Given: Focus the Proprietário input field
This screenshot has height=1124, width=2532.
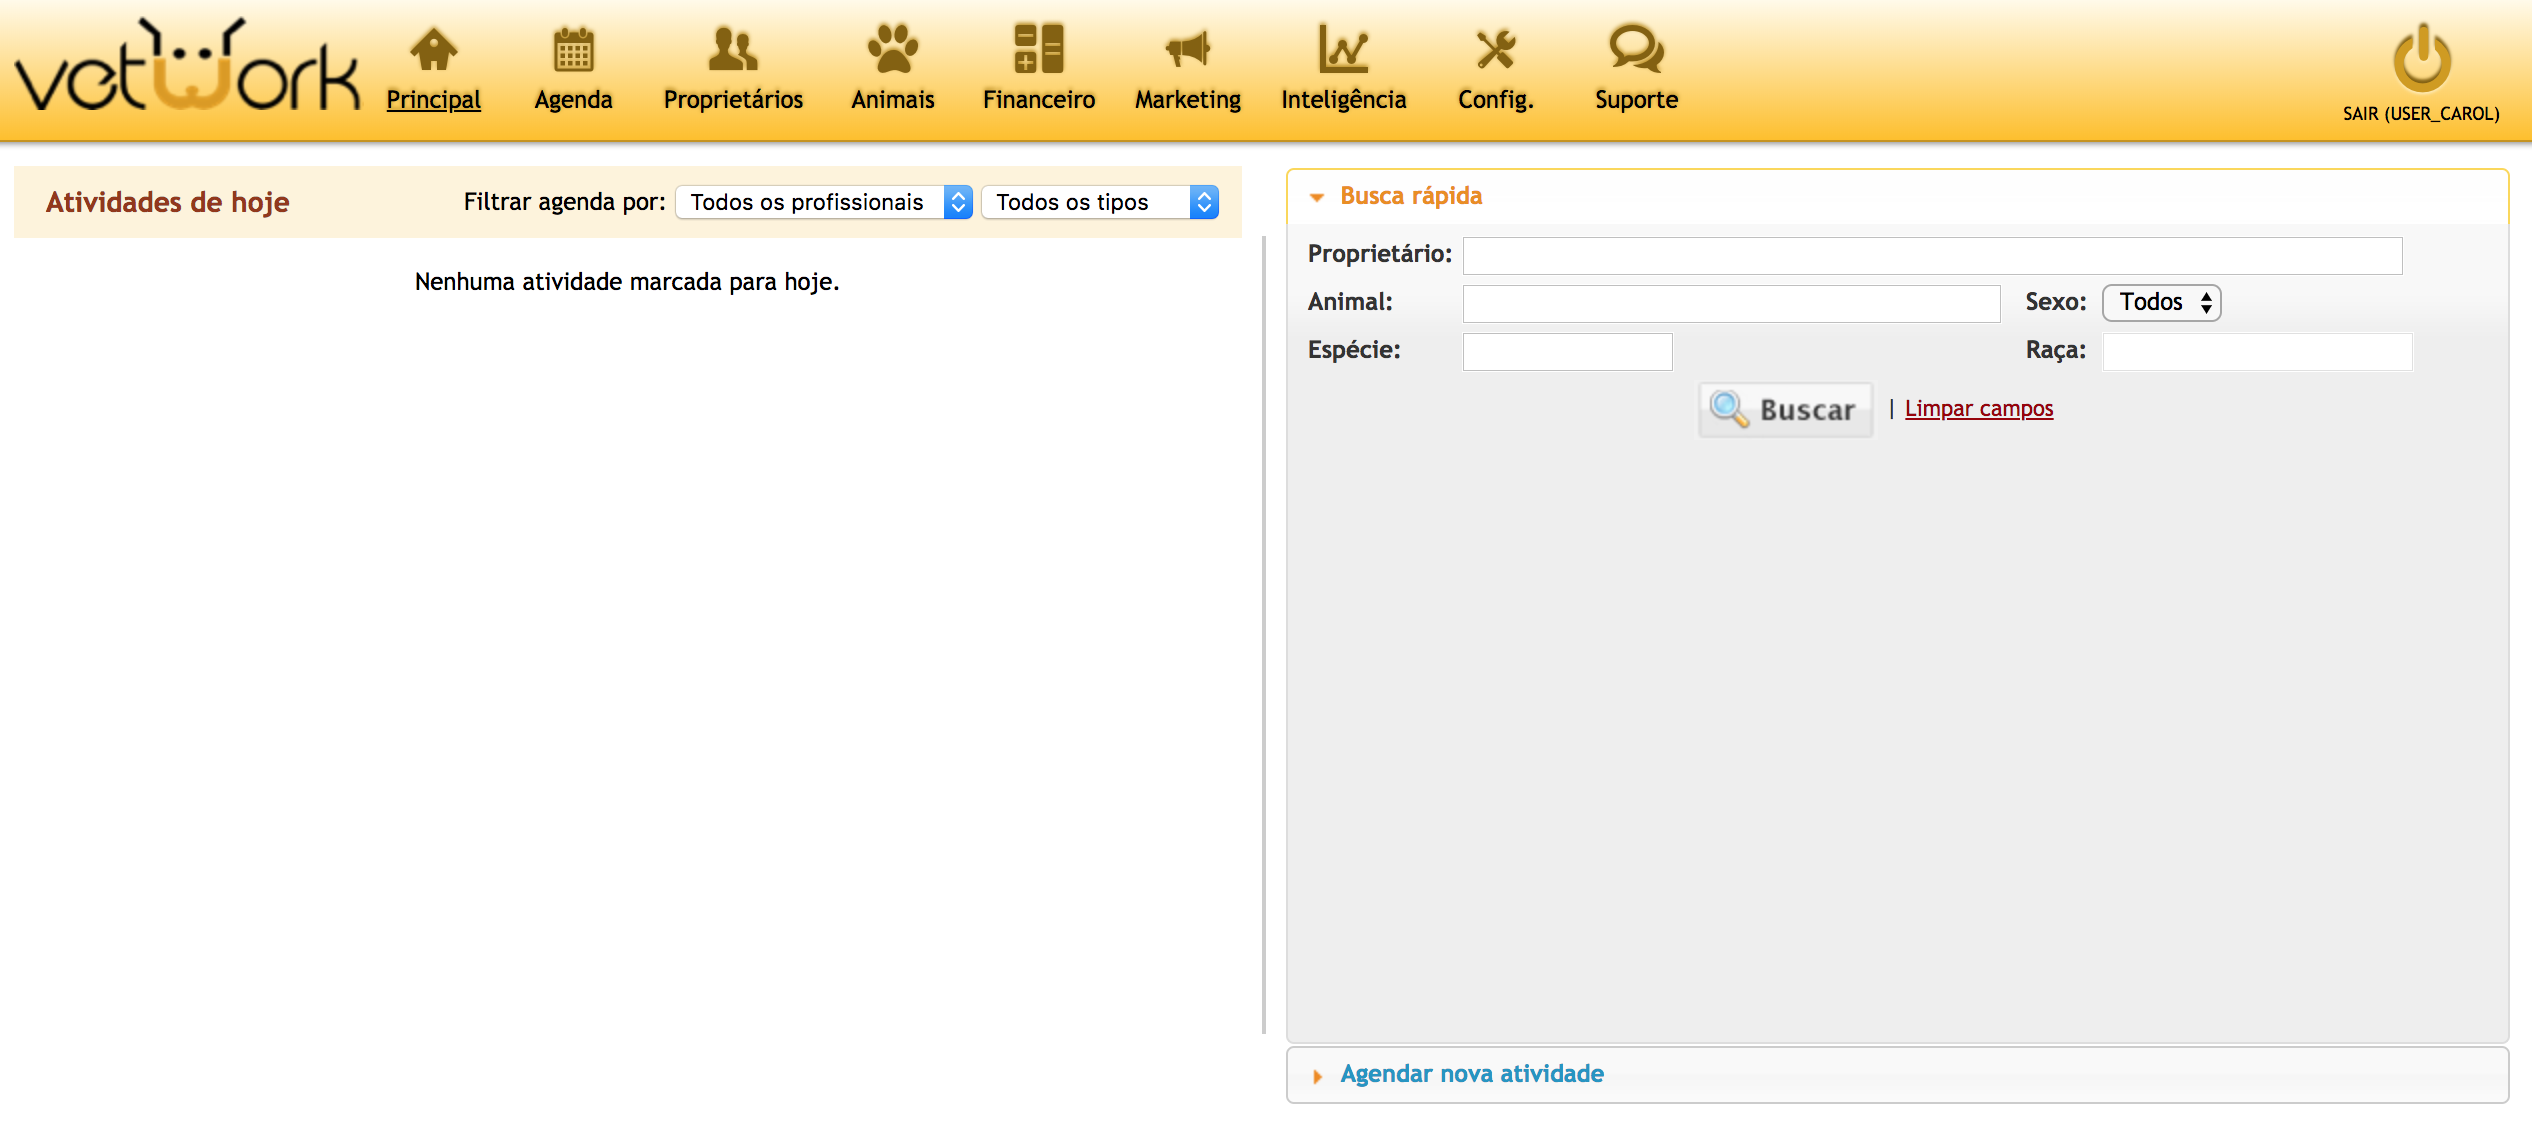Looking at the screenshot, I should 1932,255.
